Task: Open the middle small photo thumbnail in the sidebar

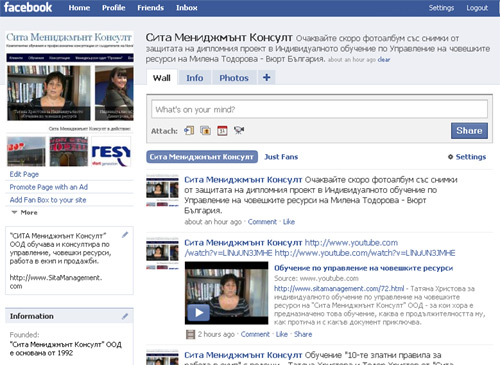Action: coord(69,151)
